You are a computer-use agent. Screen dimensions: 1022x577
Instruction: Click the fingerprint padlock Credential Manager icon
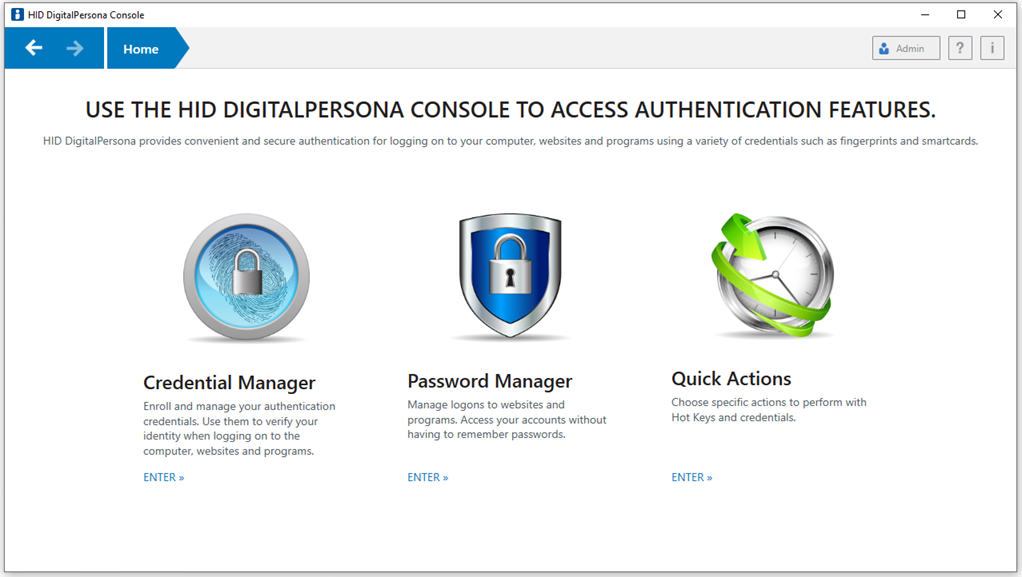coord(246,278)
